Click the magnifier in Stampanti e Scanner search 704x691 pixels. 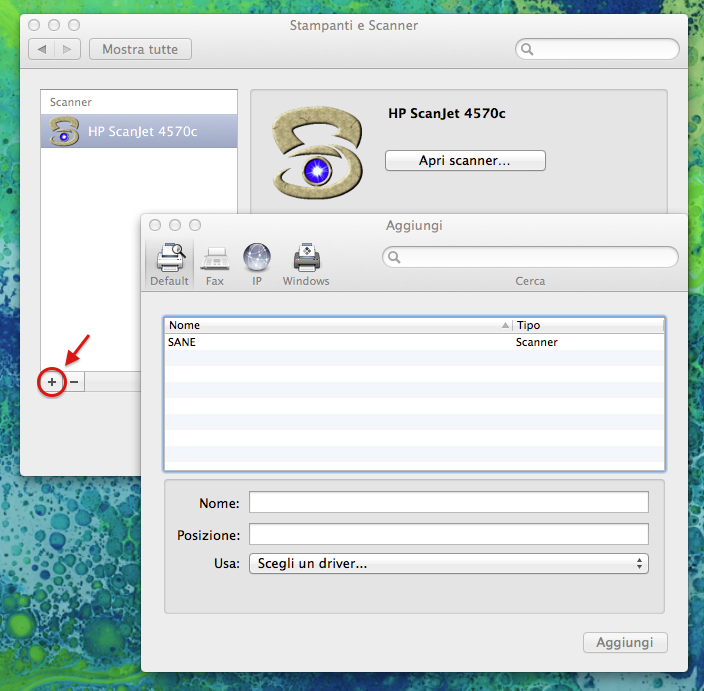pyautogui.click(x=527, y=49)
